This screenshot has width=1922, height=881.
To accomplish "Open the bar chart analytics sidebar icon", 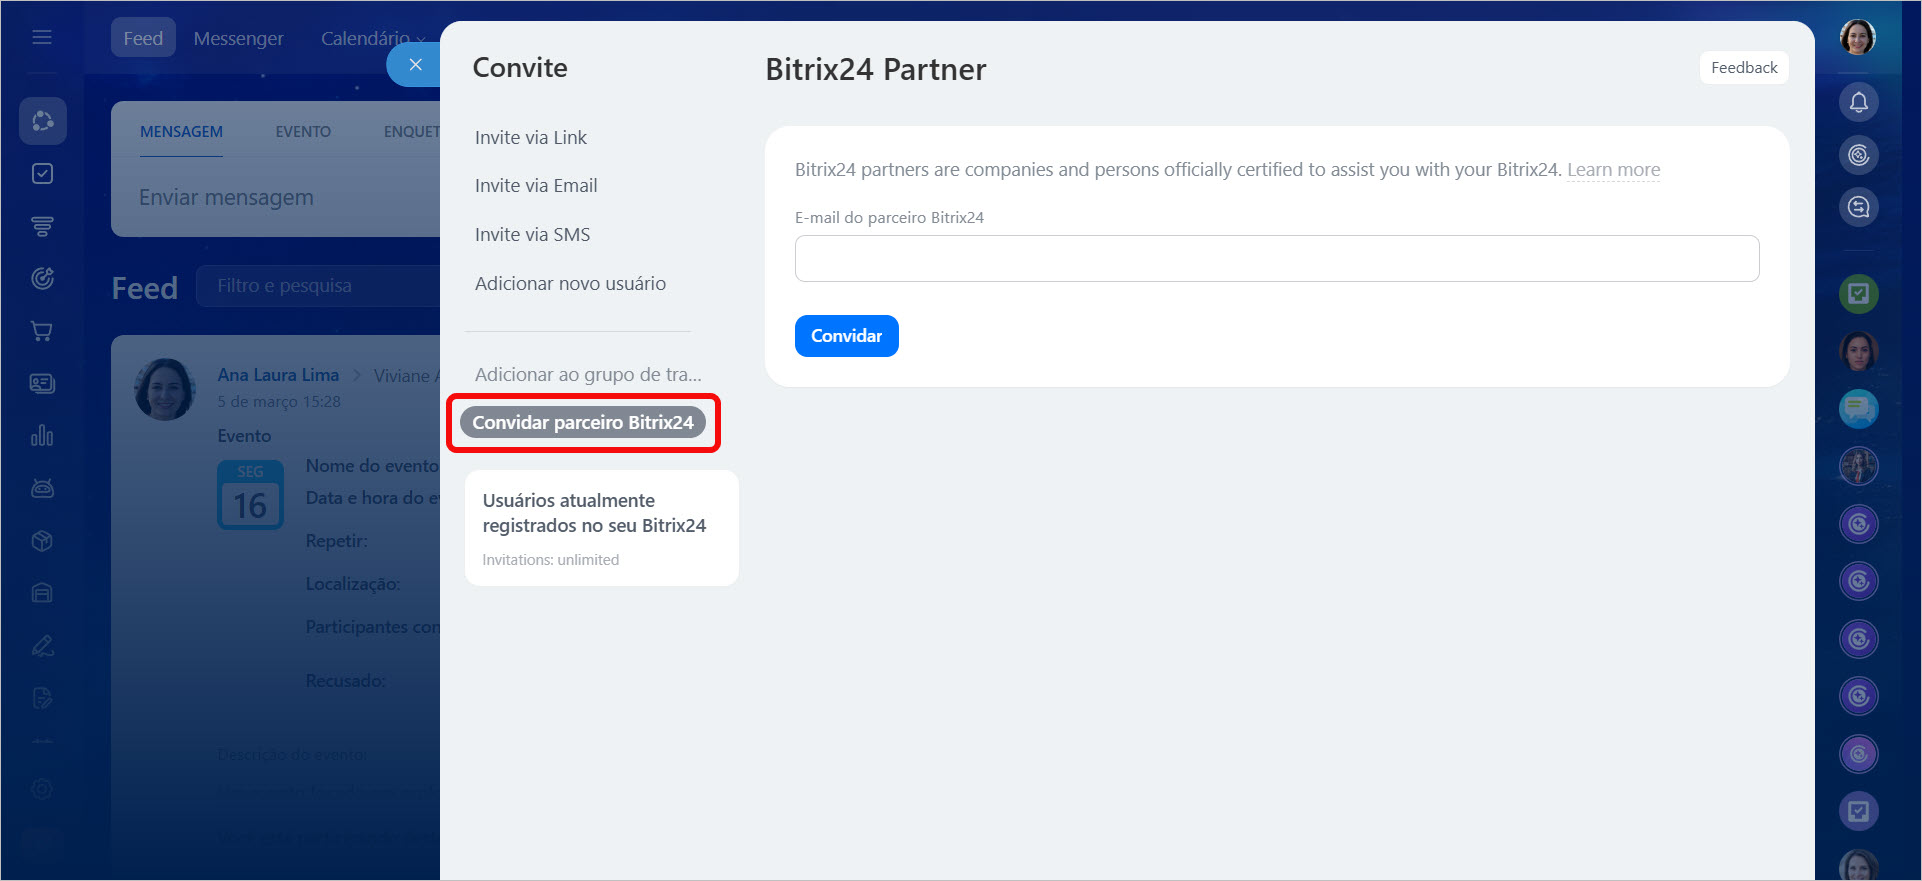I will click(42, 436).
